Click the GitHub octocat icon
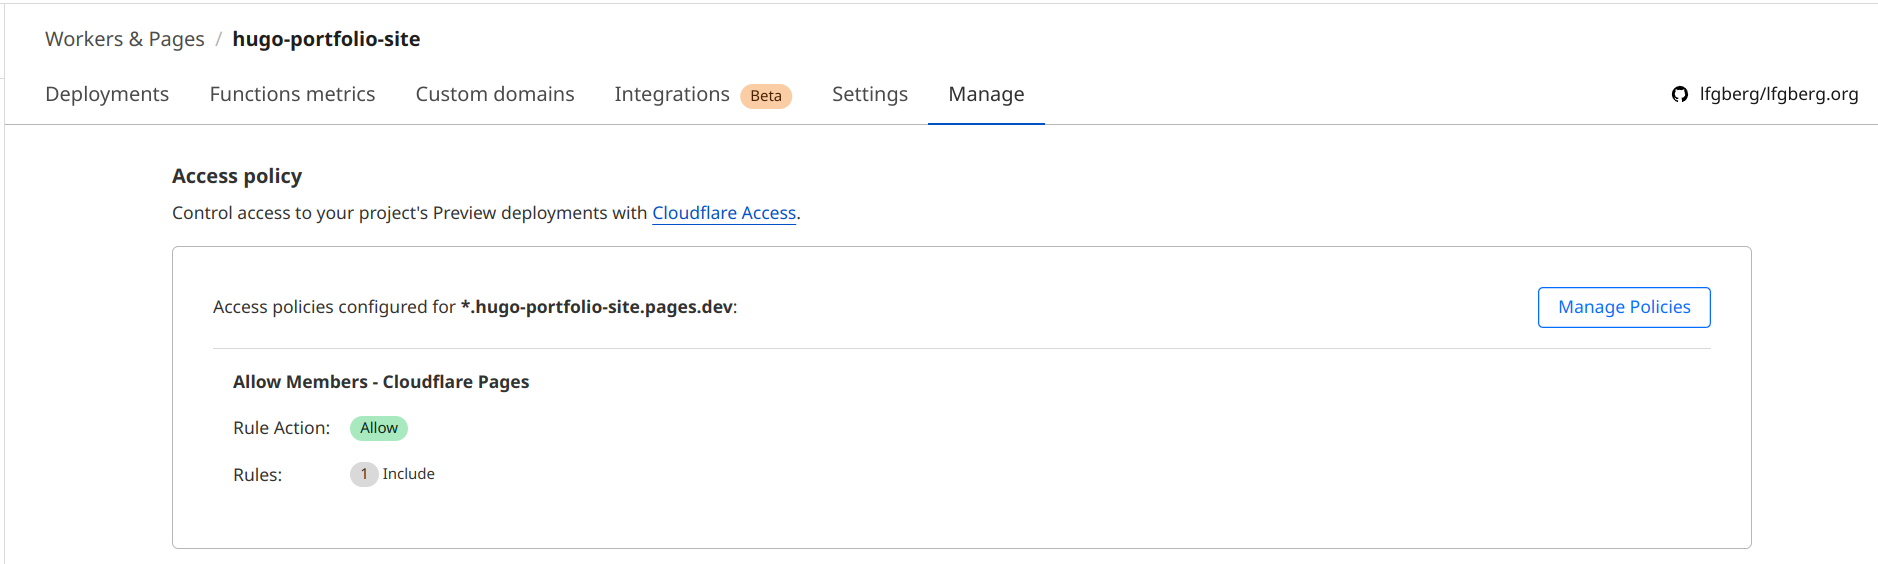Image resolution: width=1878 pixels, height=564 pixels. (1679, 94)
